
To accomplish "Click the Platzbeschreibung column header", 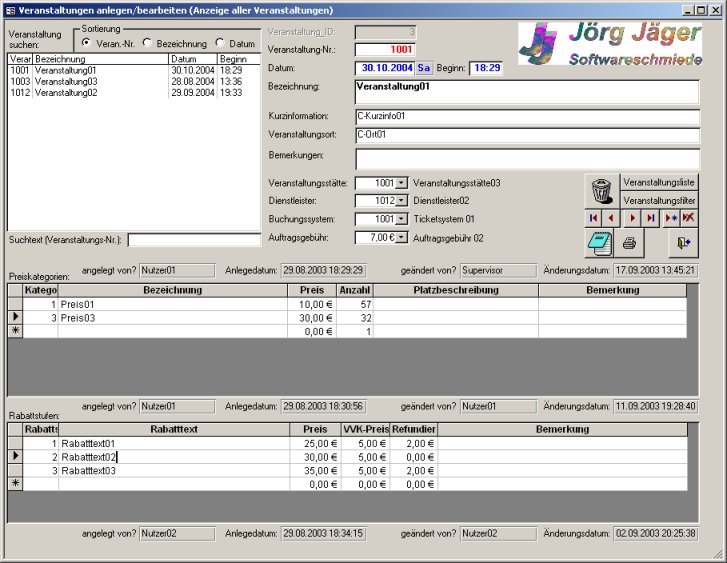I will (x=455, y=290).
